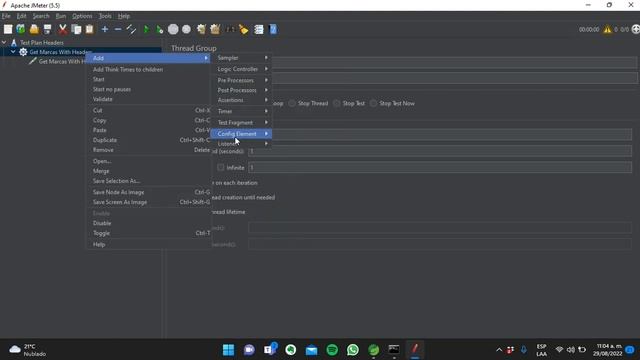Expand the Timer submenu
Image resolution: width=640 pixels, height=360 pixels.
(241, 111)
